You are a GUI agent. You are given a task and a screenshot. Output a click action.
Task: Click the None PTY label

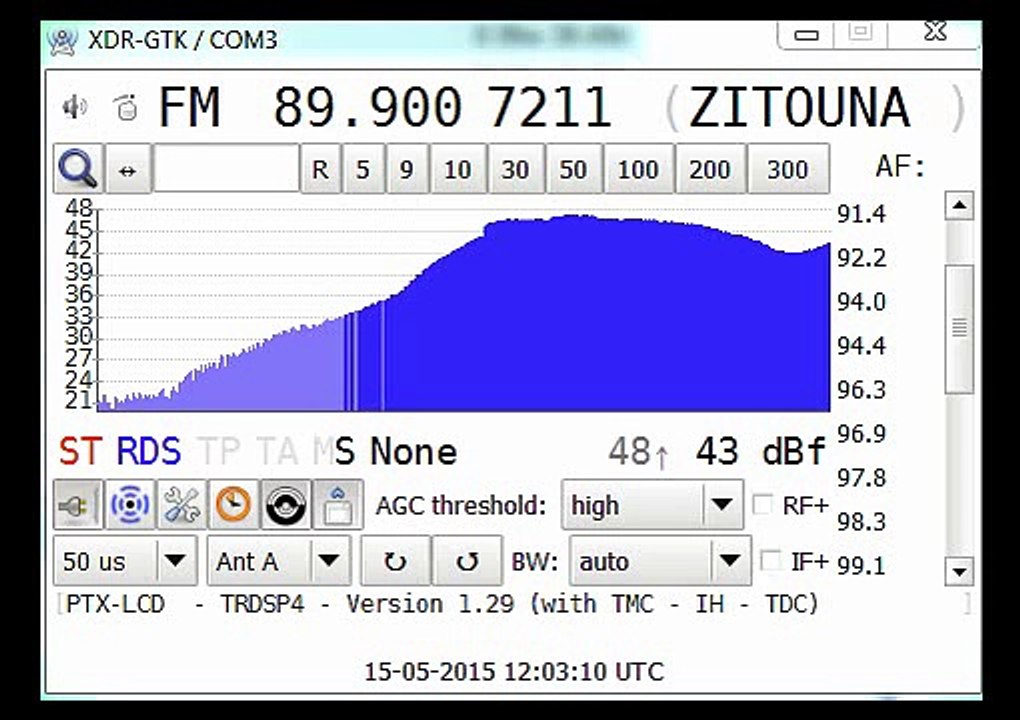[413, 451]
